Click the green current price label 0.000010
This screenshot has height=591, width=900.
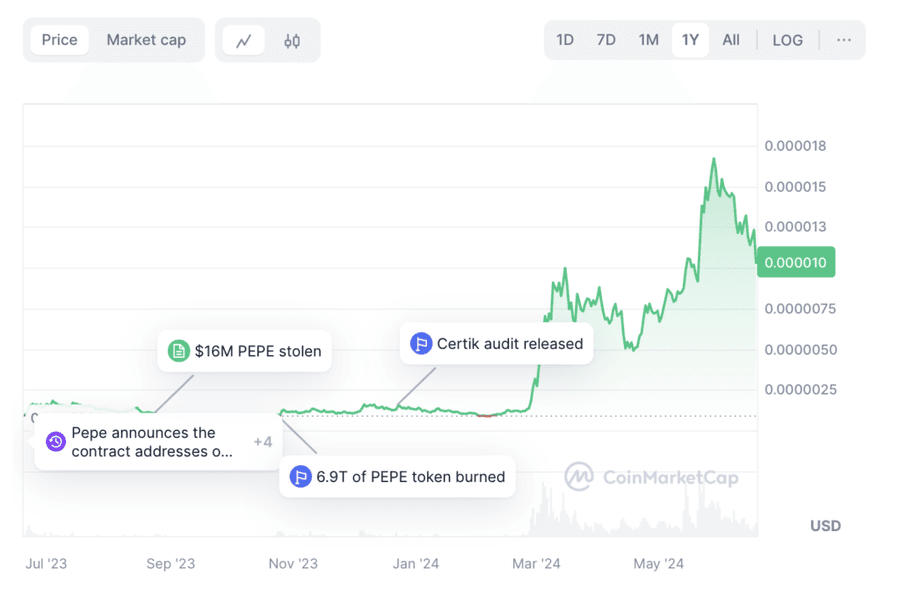coord(795,262)
